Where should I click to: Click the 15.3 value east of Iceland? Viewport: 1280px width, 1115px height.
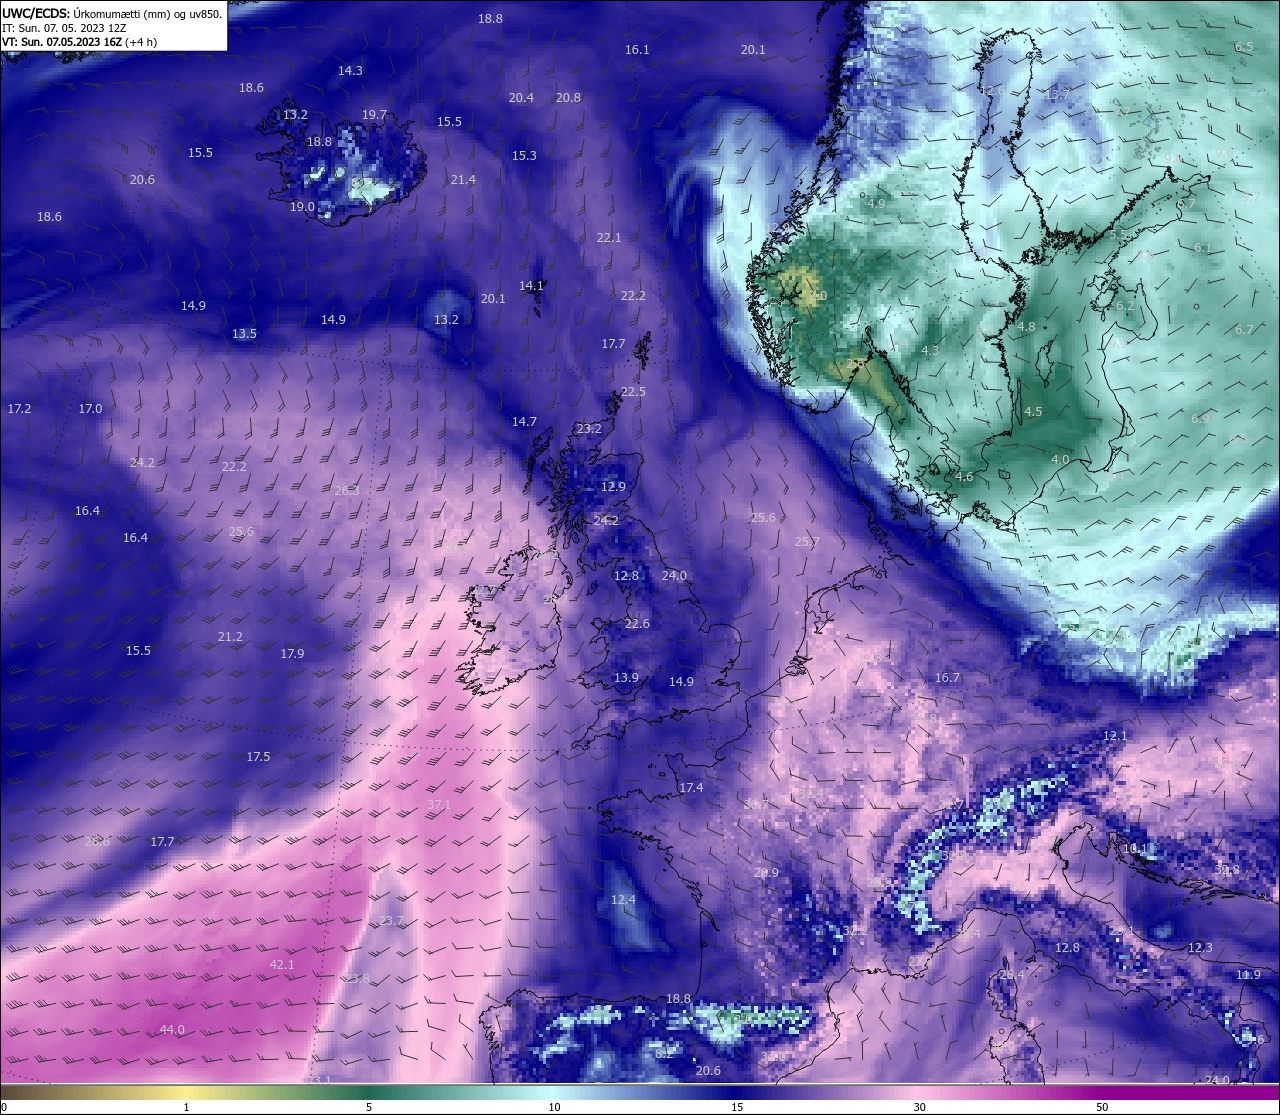pyautogui.click(x=524, y=155)
